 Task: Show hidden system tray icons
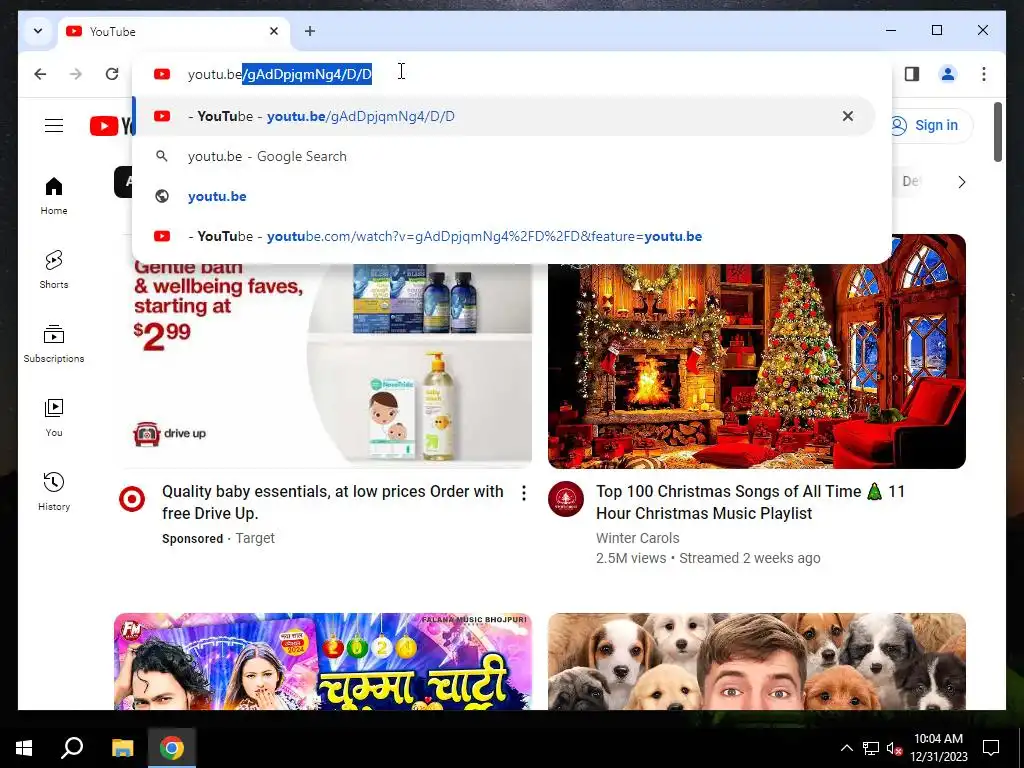[x=846, y=748]
